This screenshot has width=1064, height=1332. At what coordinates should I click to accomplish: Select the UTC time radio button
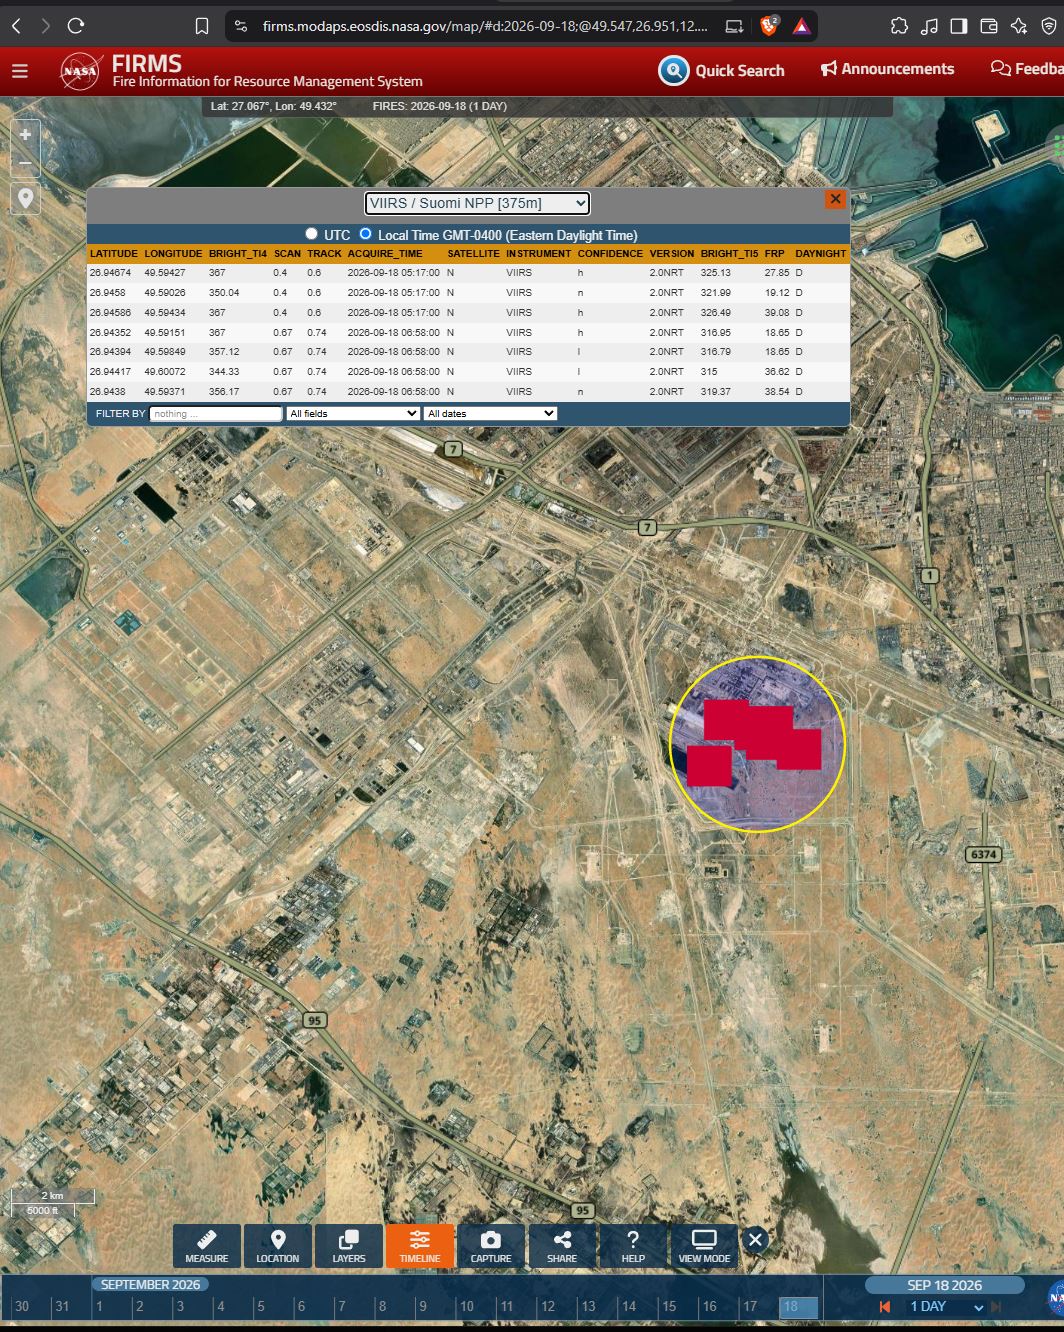311,234
